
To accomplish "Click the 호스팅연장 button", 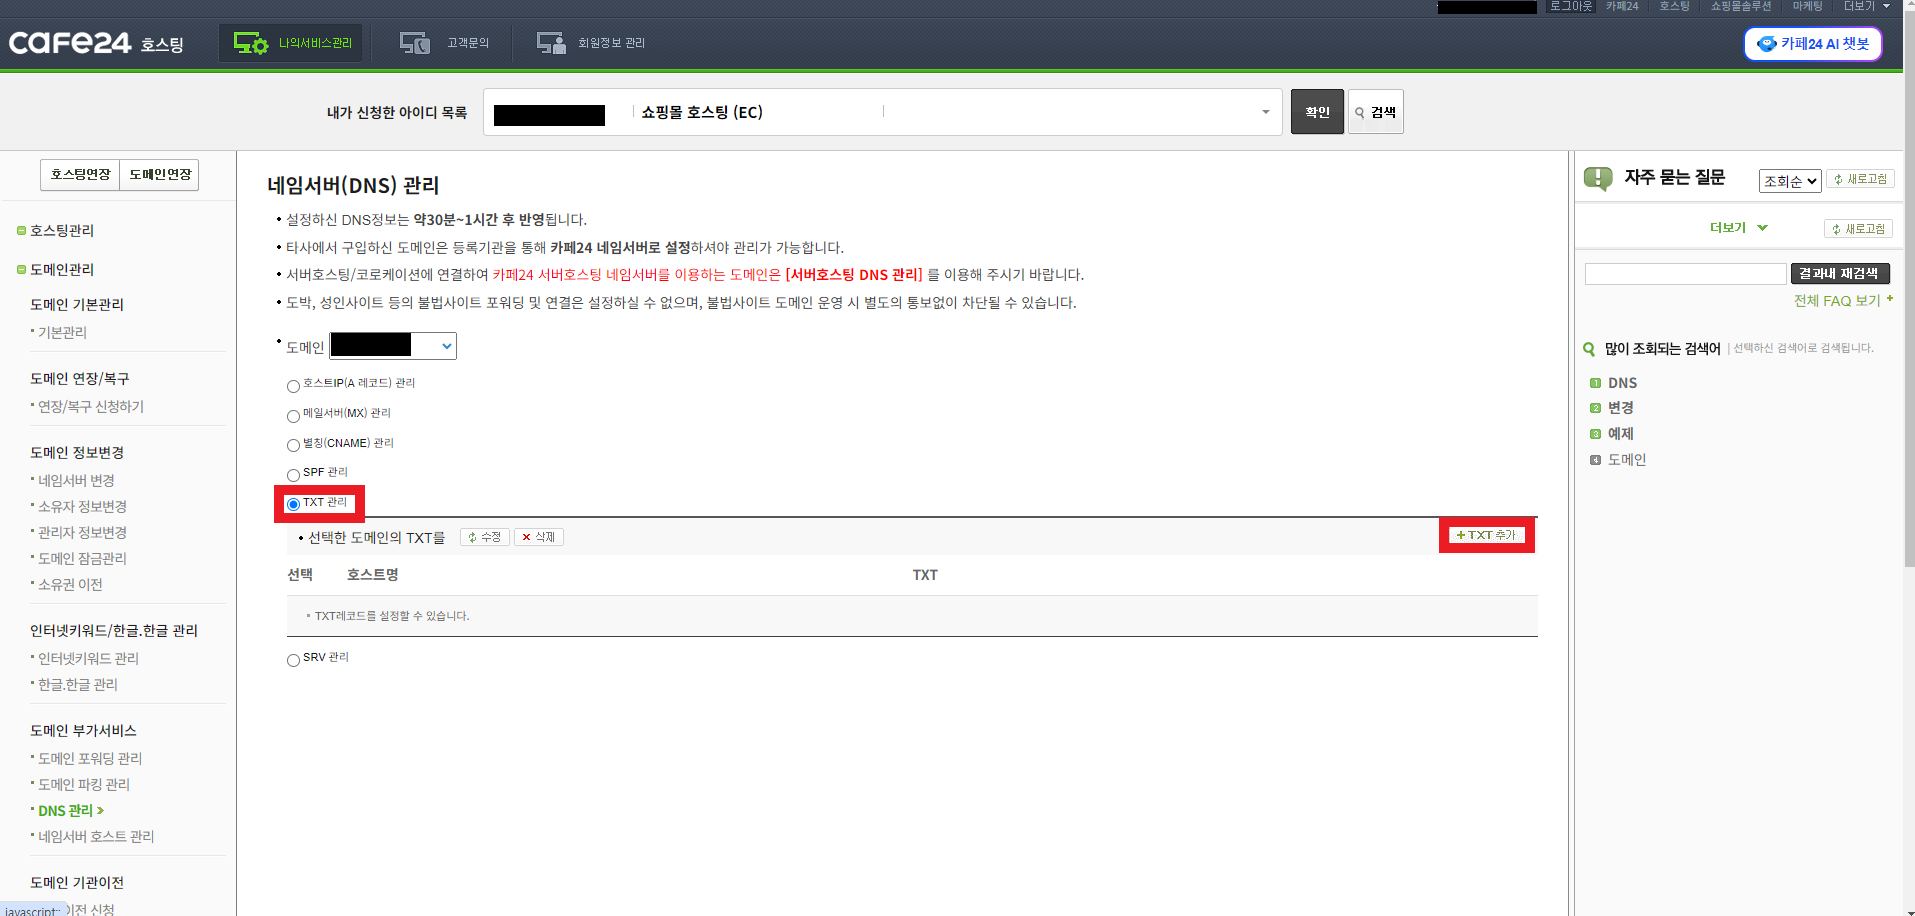I will click(x=80, y=174).
